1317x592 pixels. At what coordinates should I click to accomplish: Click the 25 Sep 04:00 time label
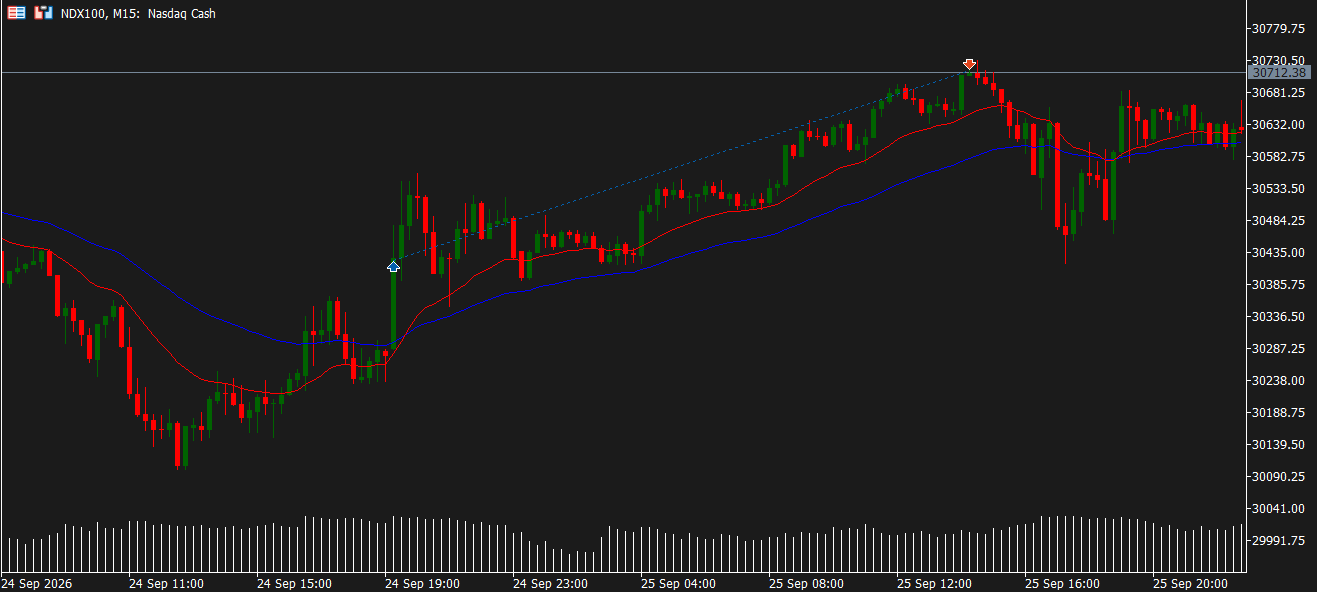678,583
